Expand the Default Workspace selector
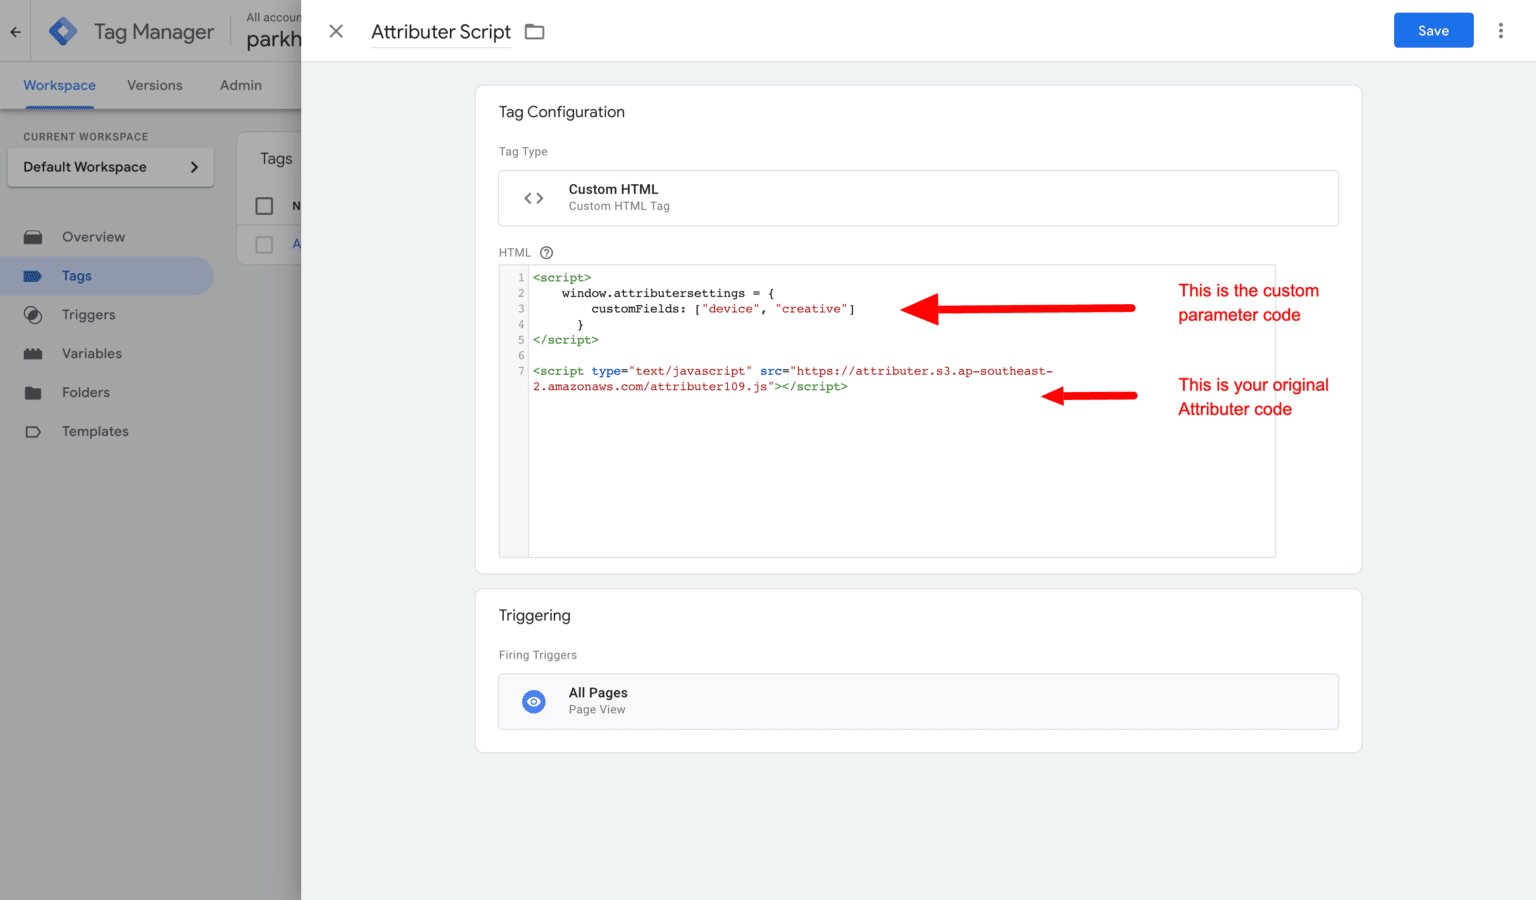 (111, 167)
